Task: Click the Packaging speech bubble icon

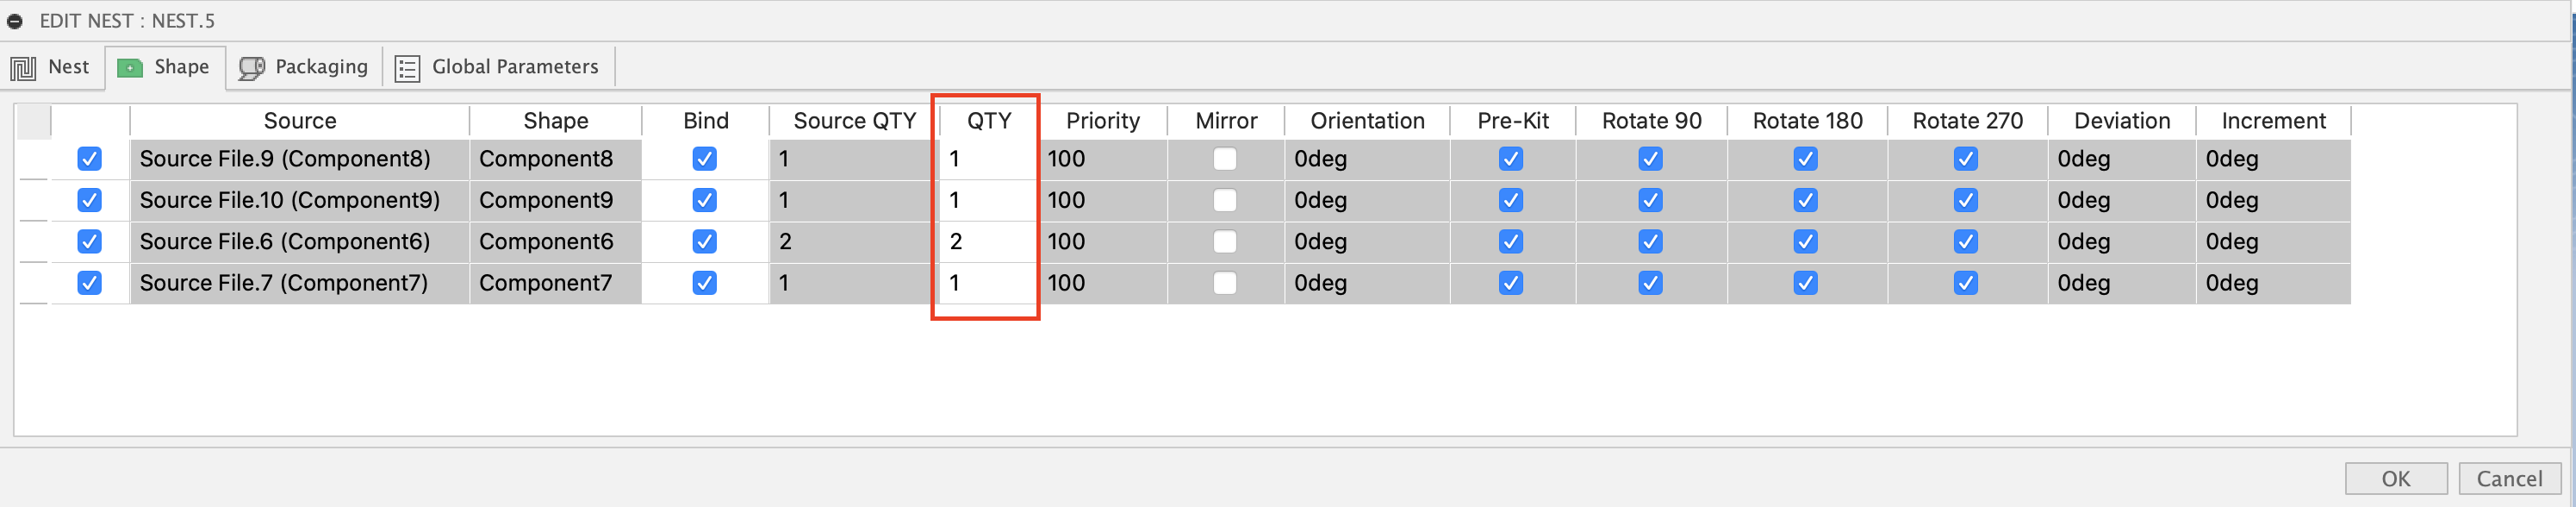Action: click(253, 67)
